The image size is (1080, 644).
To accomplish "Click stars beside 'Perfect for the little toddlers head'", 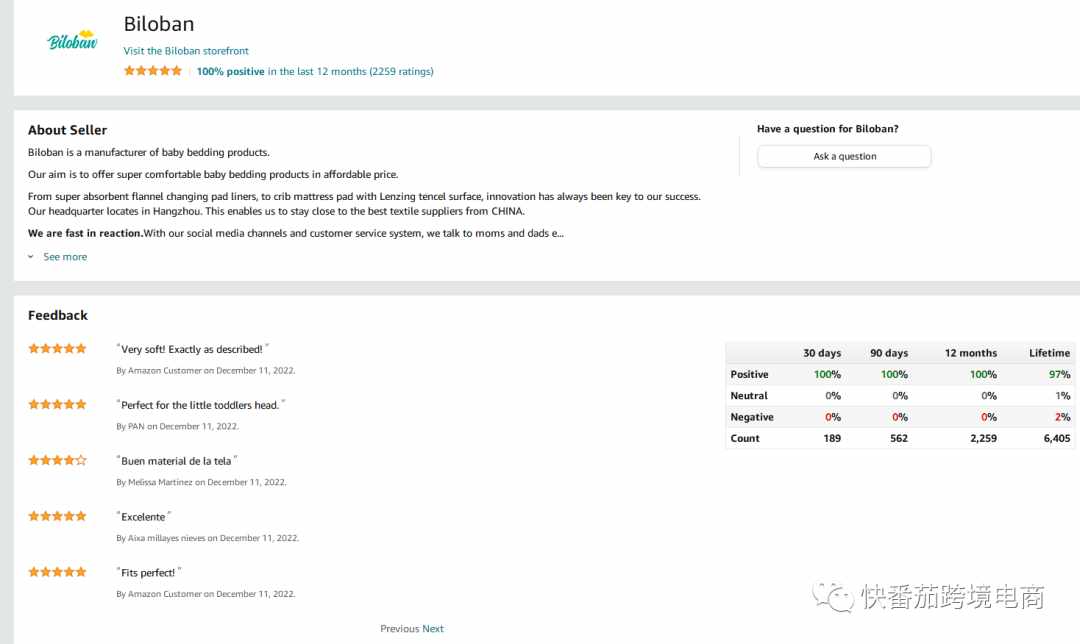I will (x=57, y=405).
